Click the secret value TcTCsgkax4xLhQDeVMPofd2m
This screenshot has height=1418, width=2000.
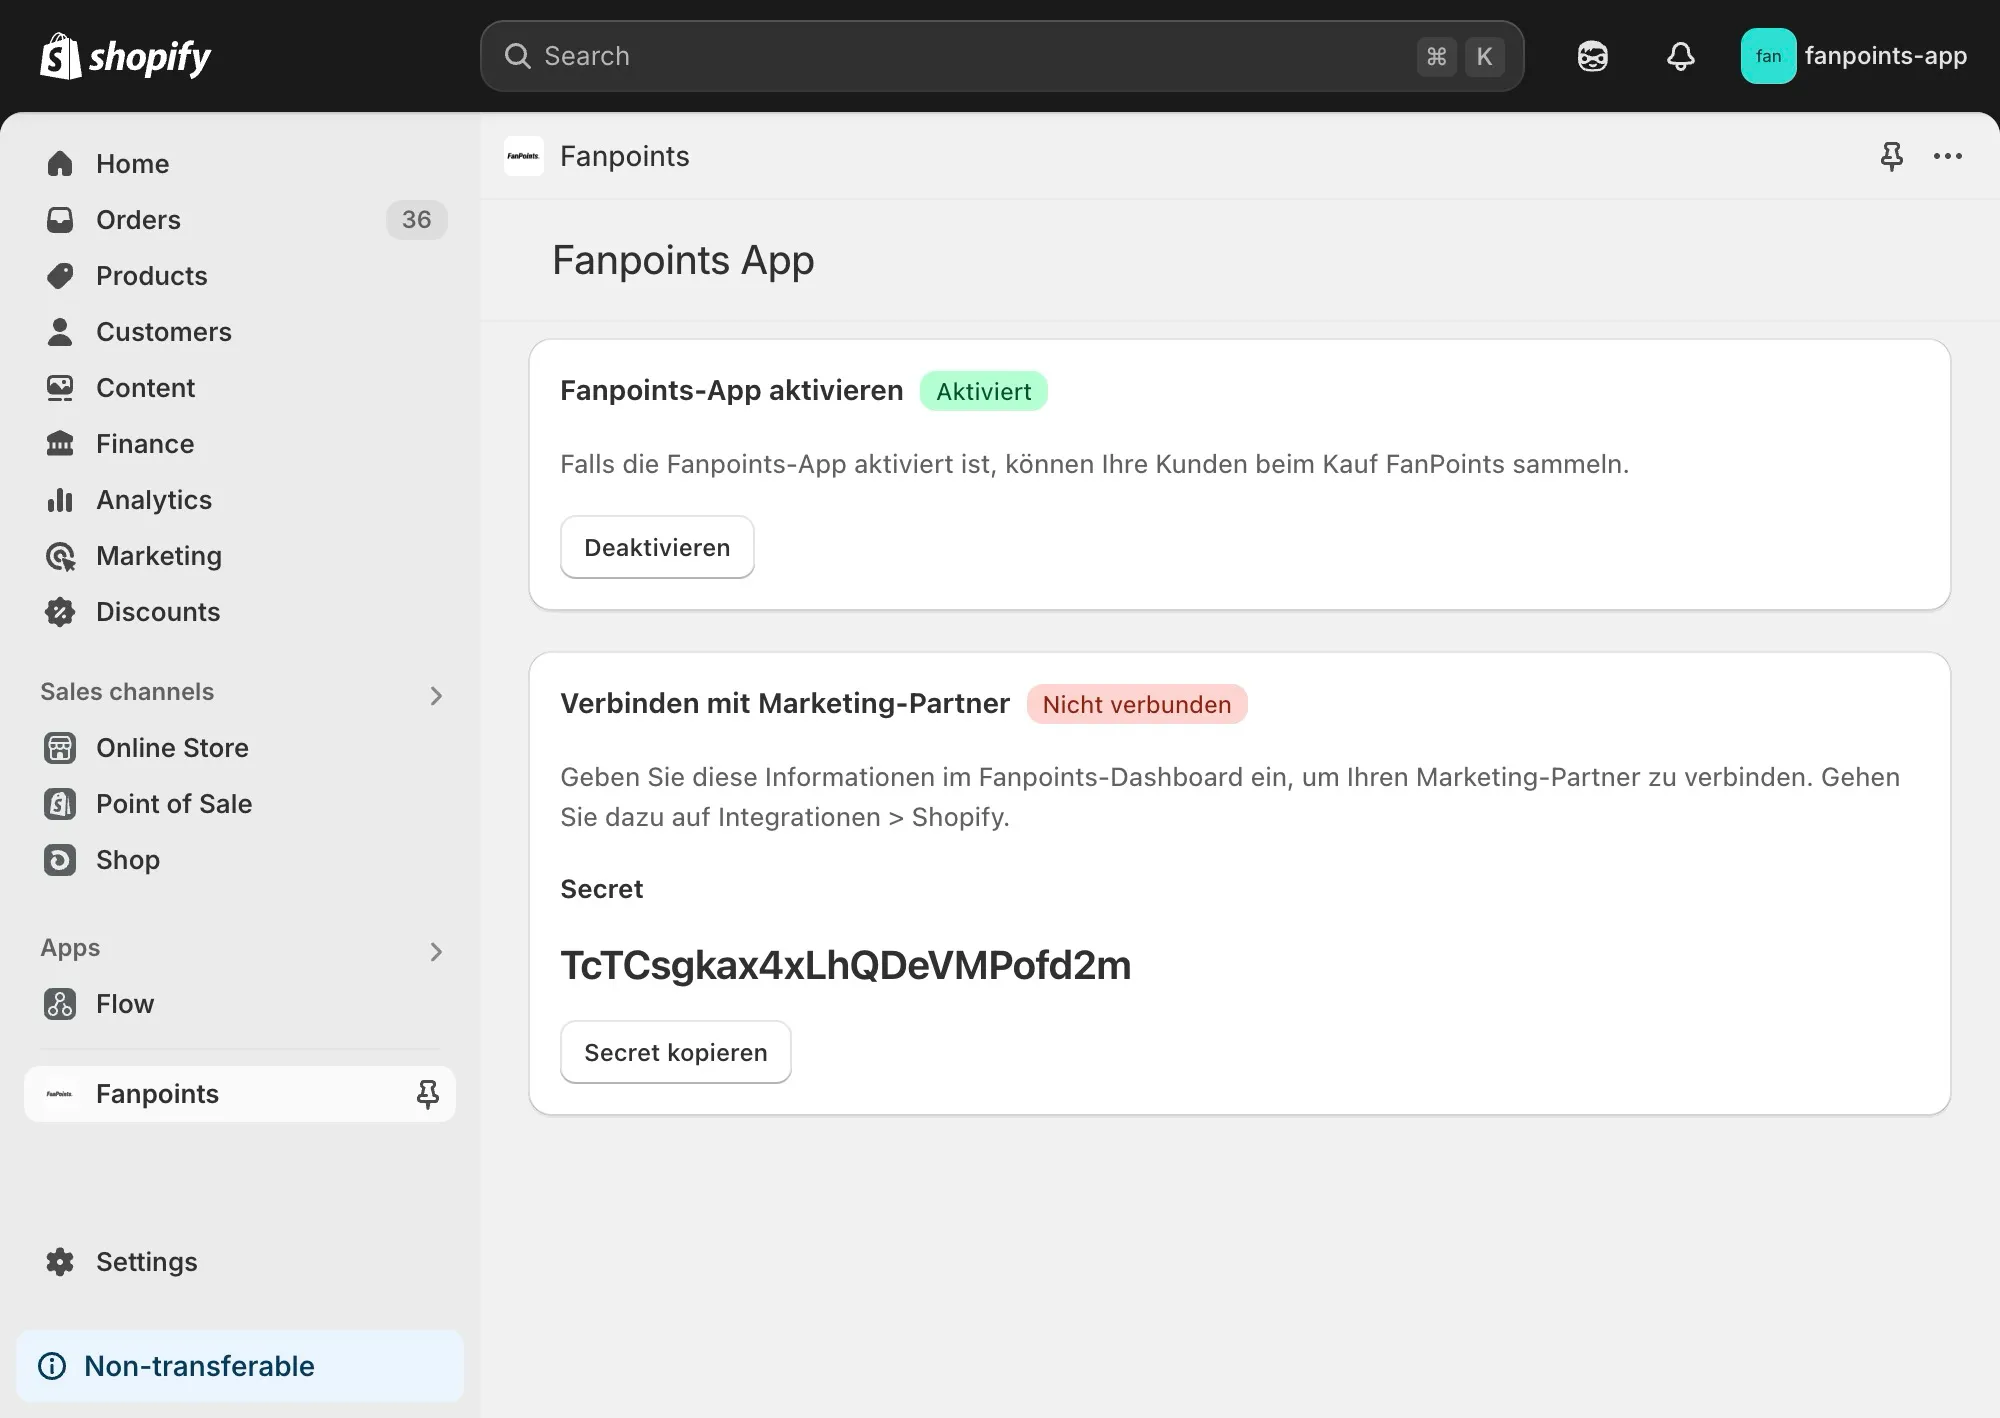pyautogui.click(x=846, y=965)
